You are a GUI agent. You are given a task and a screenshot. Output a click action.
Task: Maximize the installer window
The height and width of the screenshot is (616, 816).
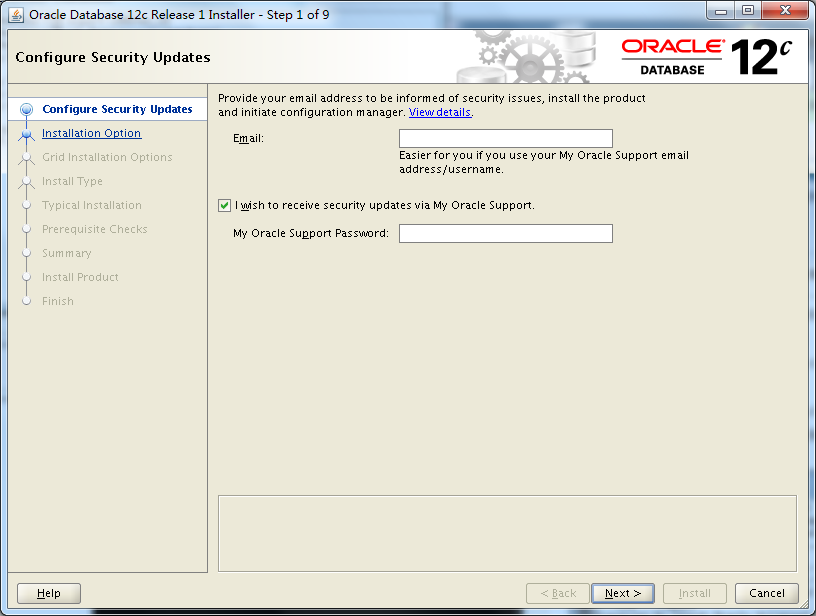point(748,11)
